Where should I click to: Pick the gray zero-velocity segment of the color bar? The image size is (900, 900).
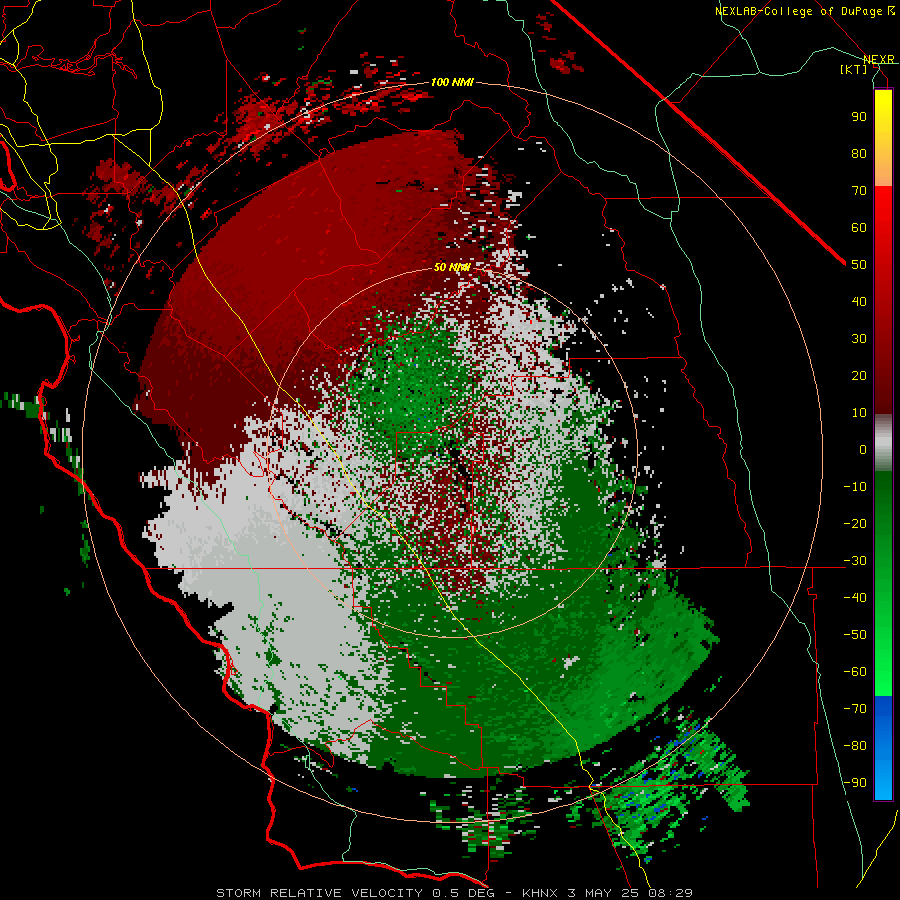point(883,443)
